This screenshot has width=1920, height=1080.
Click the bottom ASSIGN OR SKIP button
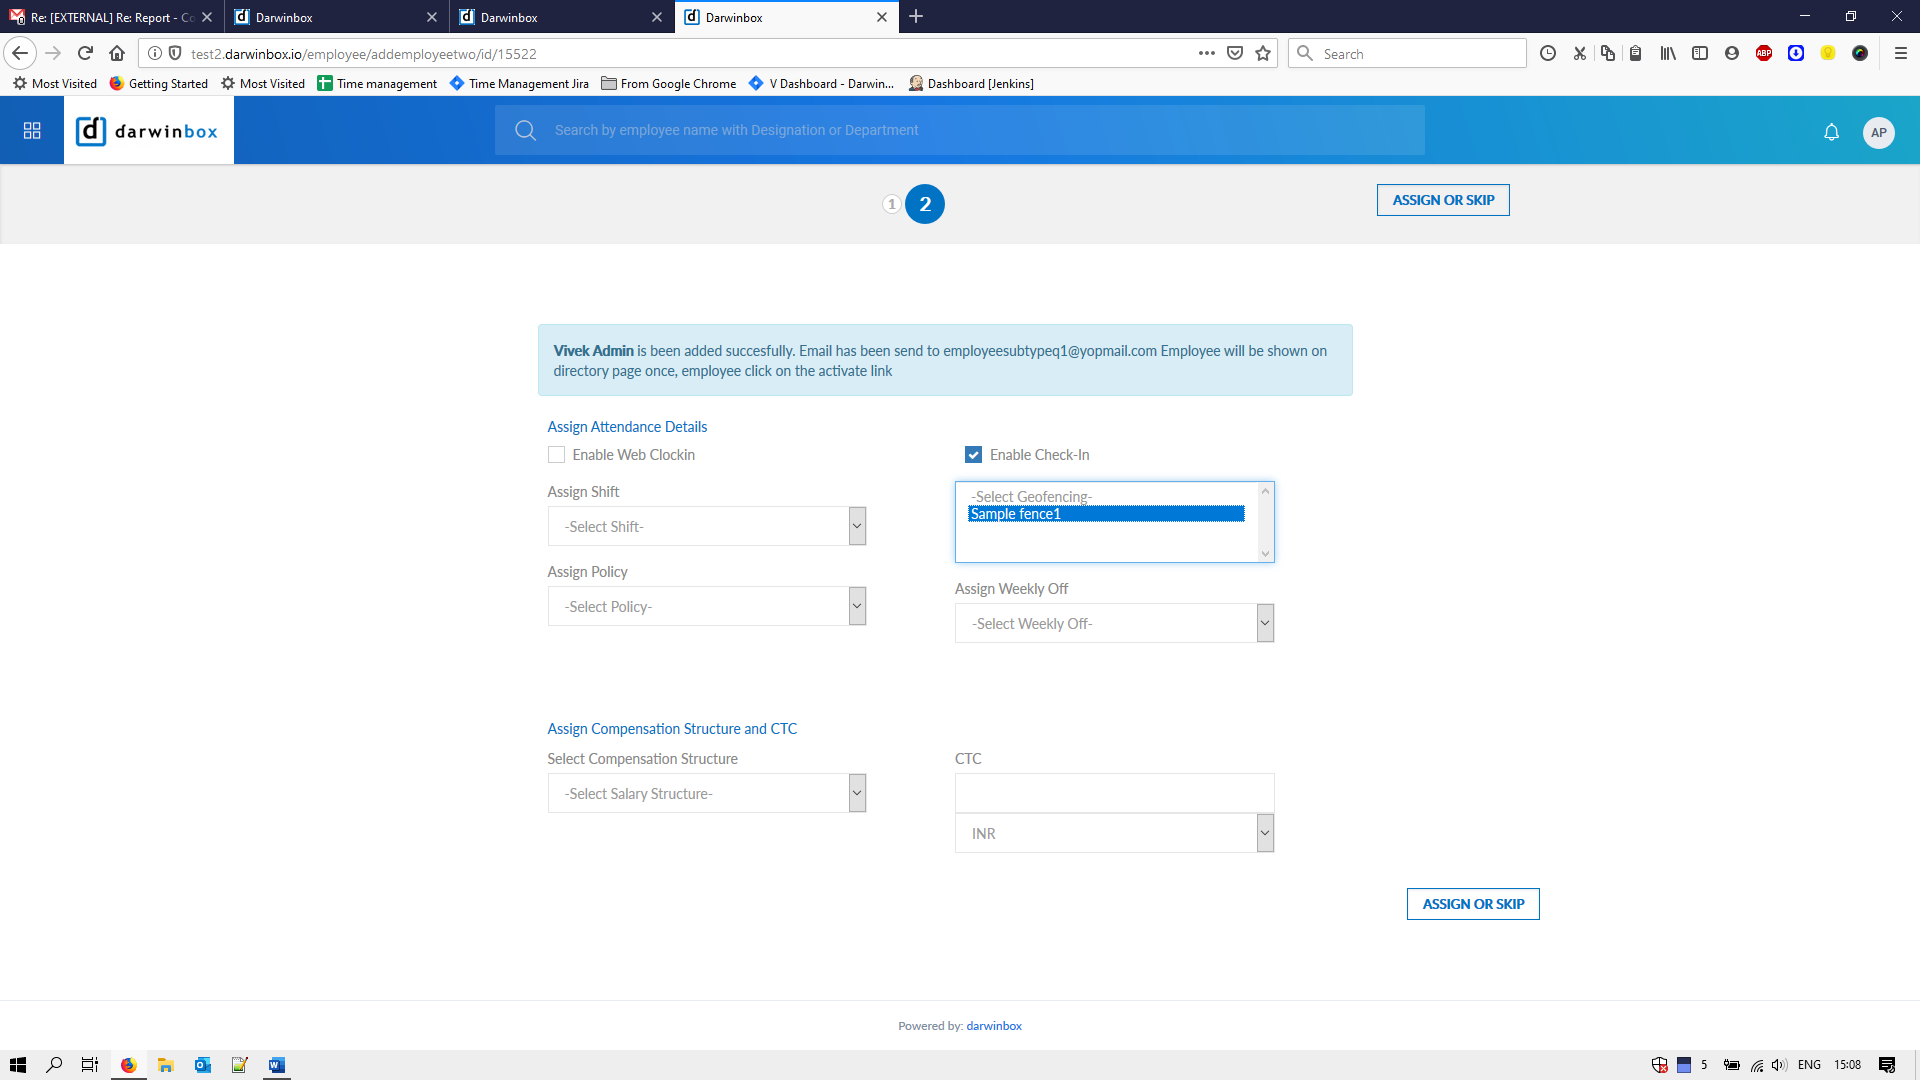point(1472,904)
